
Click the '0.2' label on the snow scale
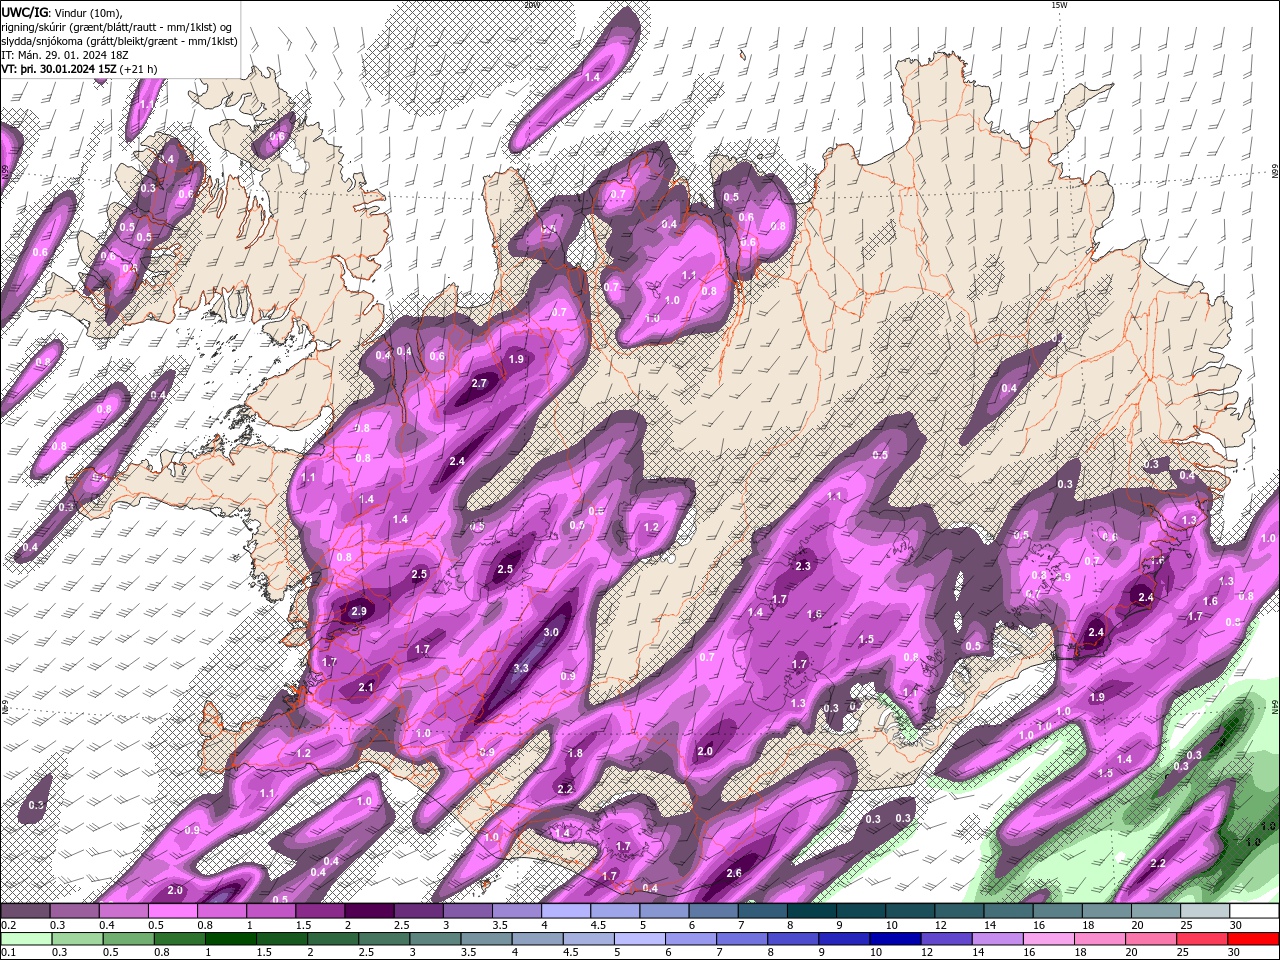(8, 925)
